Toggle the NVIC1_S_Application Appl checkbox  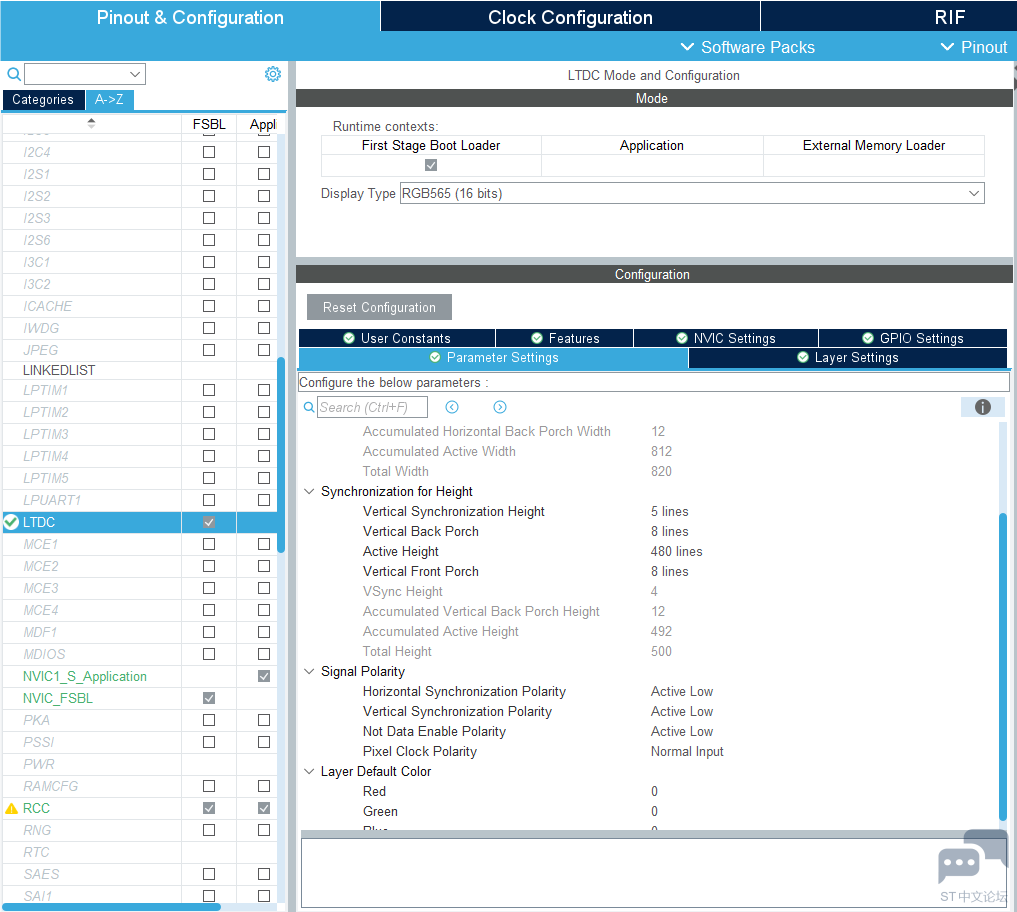263,676
